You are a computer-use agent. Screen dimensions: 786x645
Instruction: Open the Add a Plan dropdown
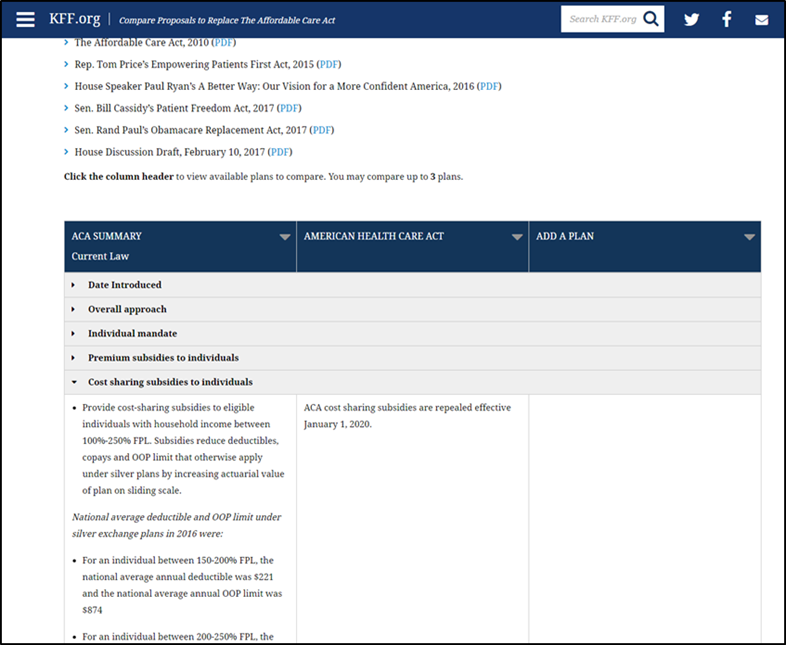(749, 237)
